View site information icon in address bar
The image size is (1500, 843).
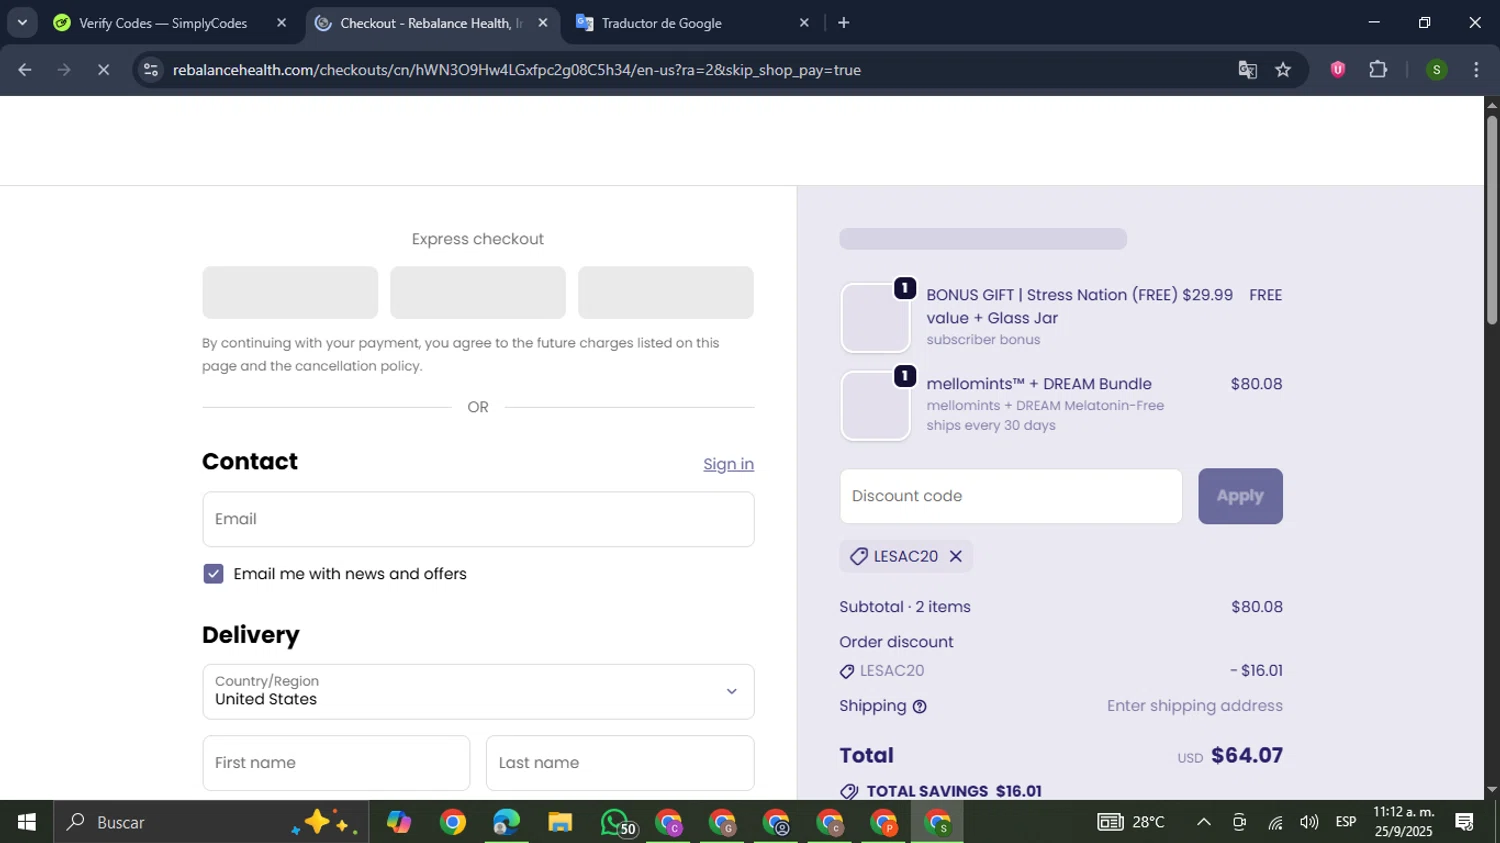[x=150, y=70]
